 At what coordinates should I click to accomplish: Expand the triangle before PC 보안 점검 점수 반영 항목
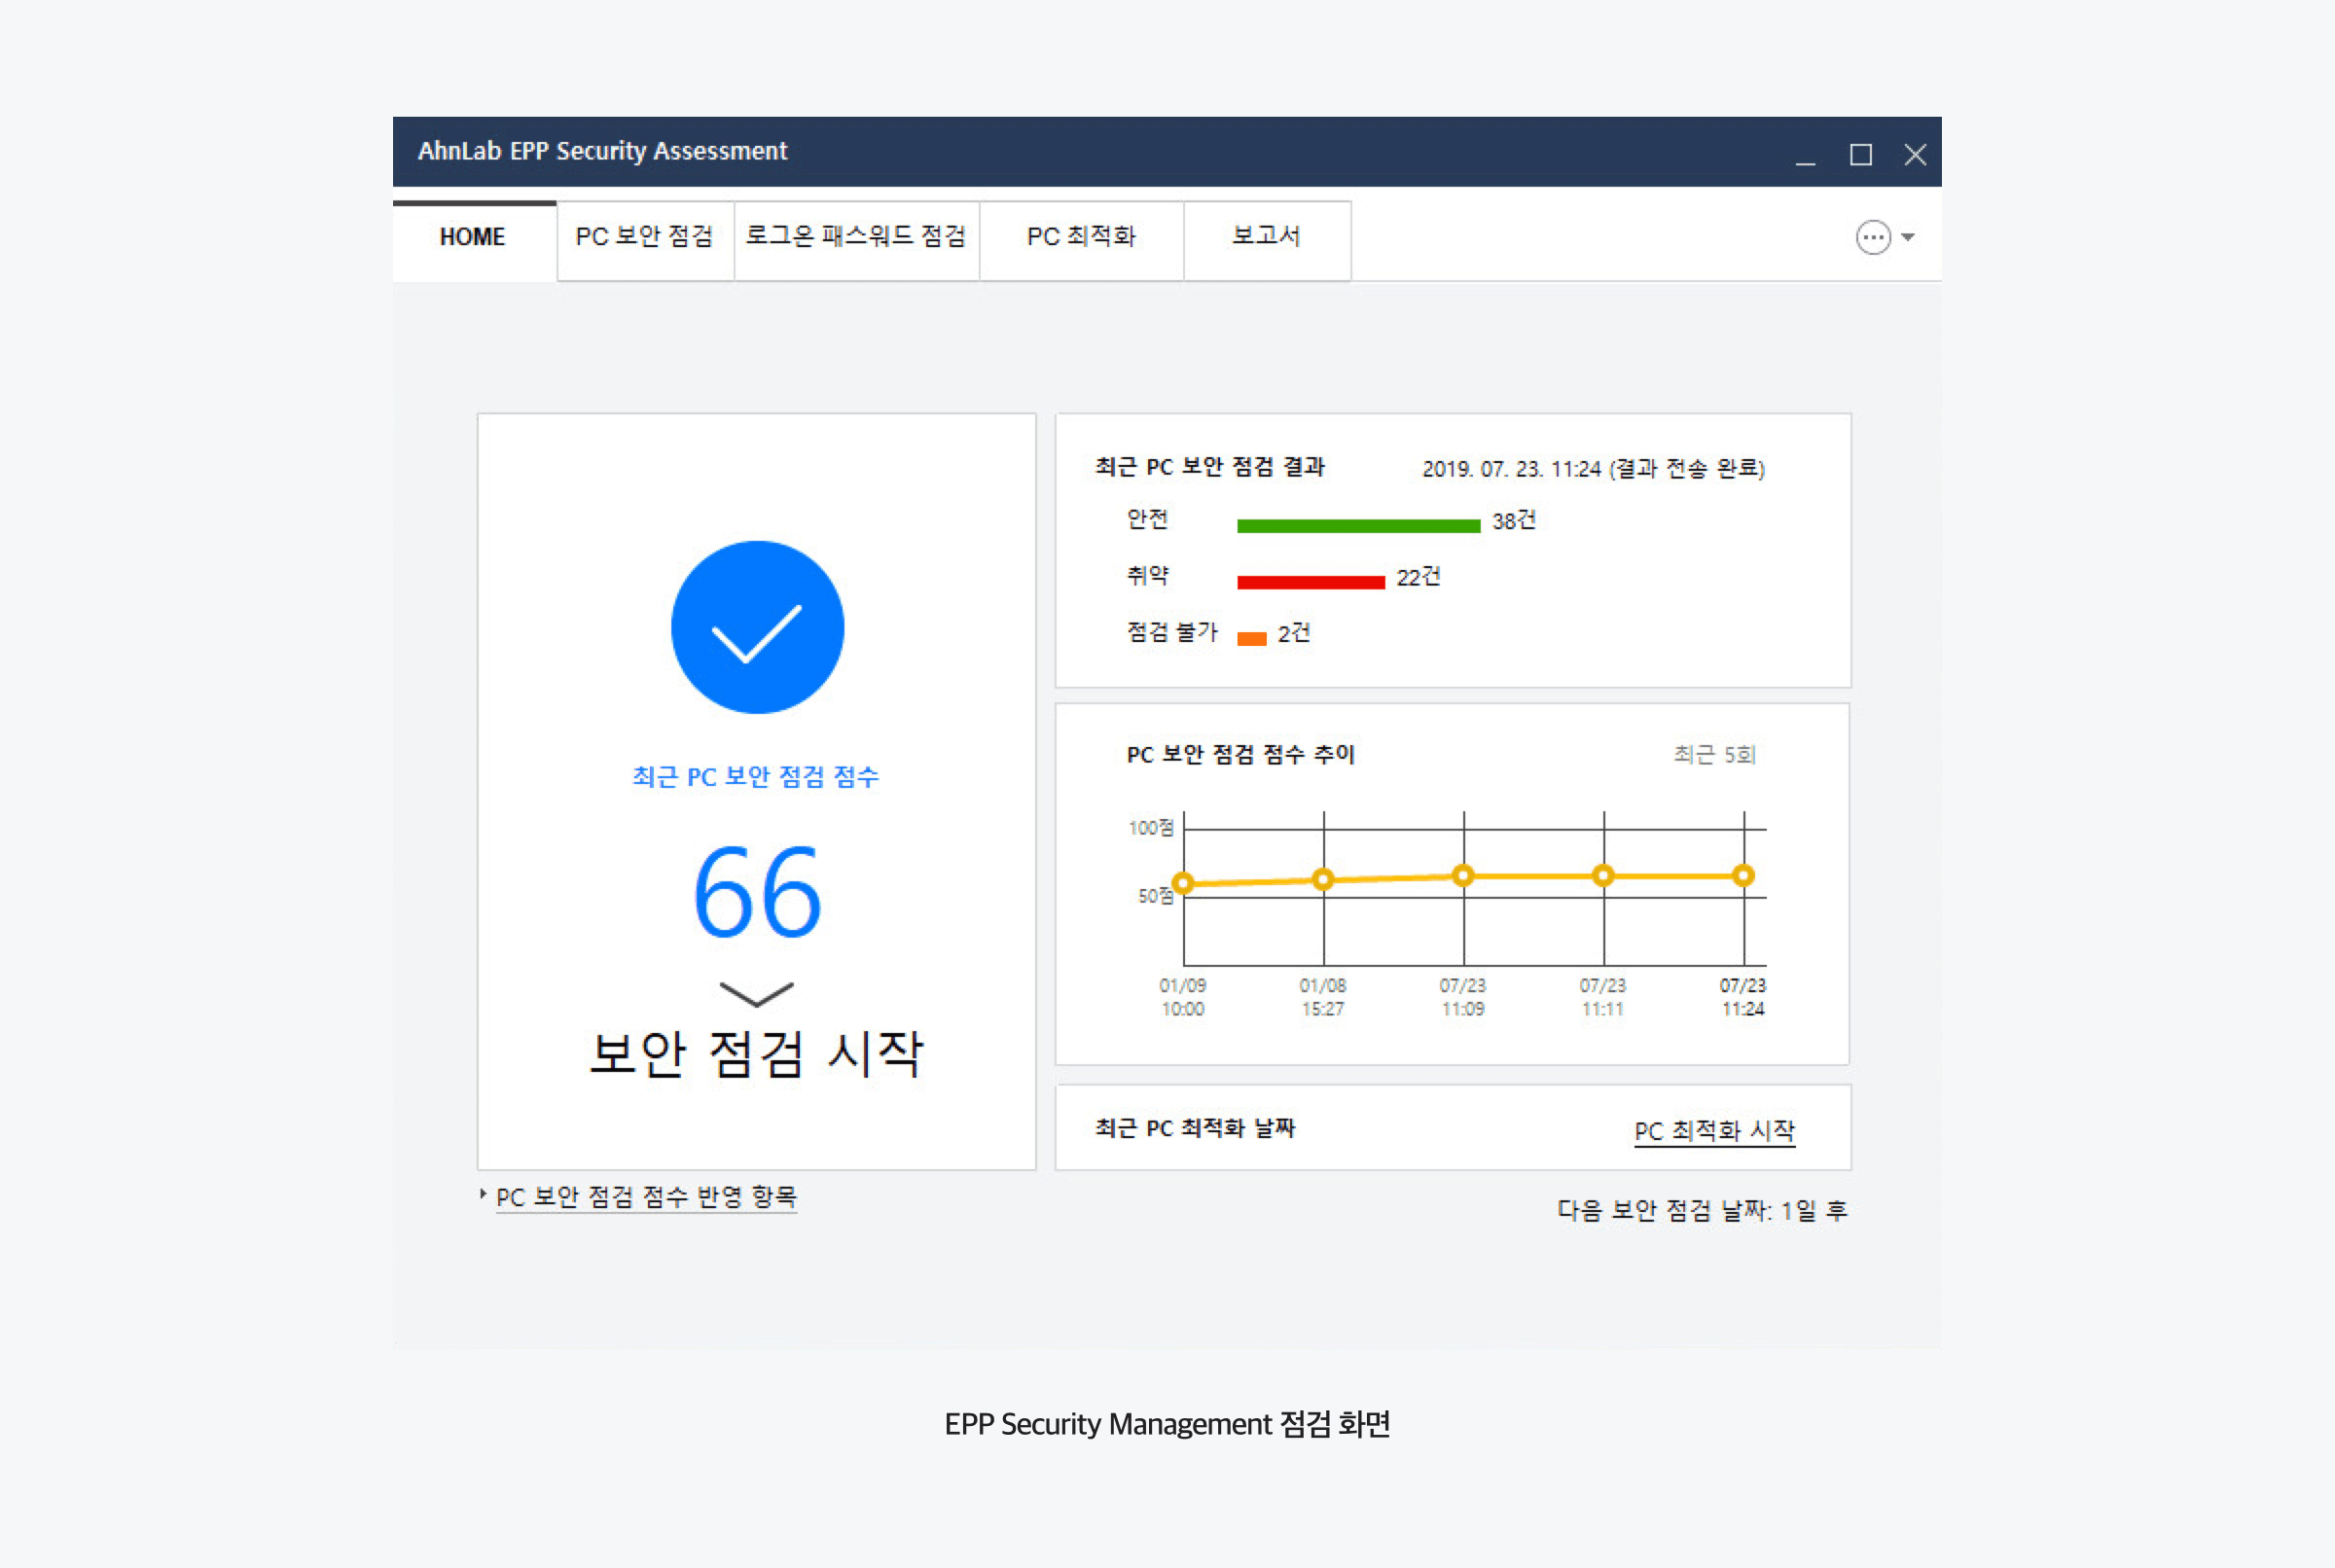tap(483, 1194)
